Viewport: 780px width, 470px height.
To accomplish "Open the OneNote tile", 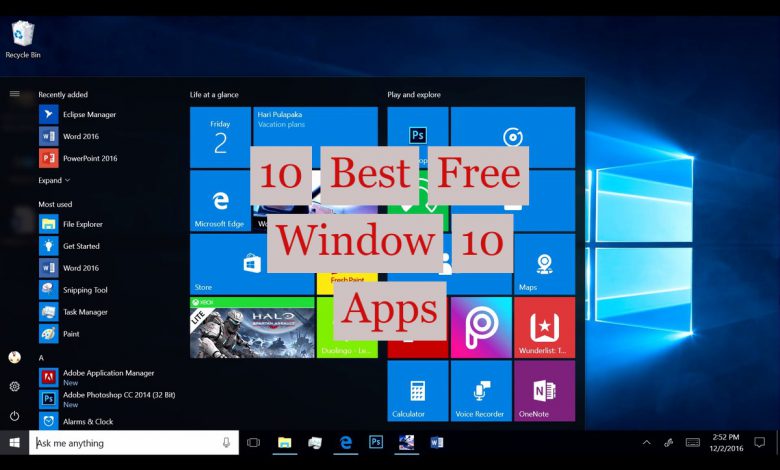I will coord(545,391).
